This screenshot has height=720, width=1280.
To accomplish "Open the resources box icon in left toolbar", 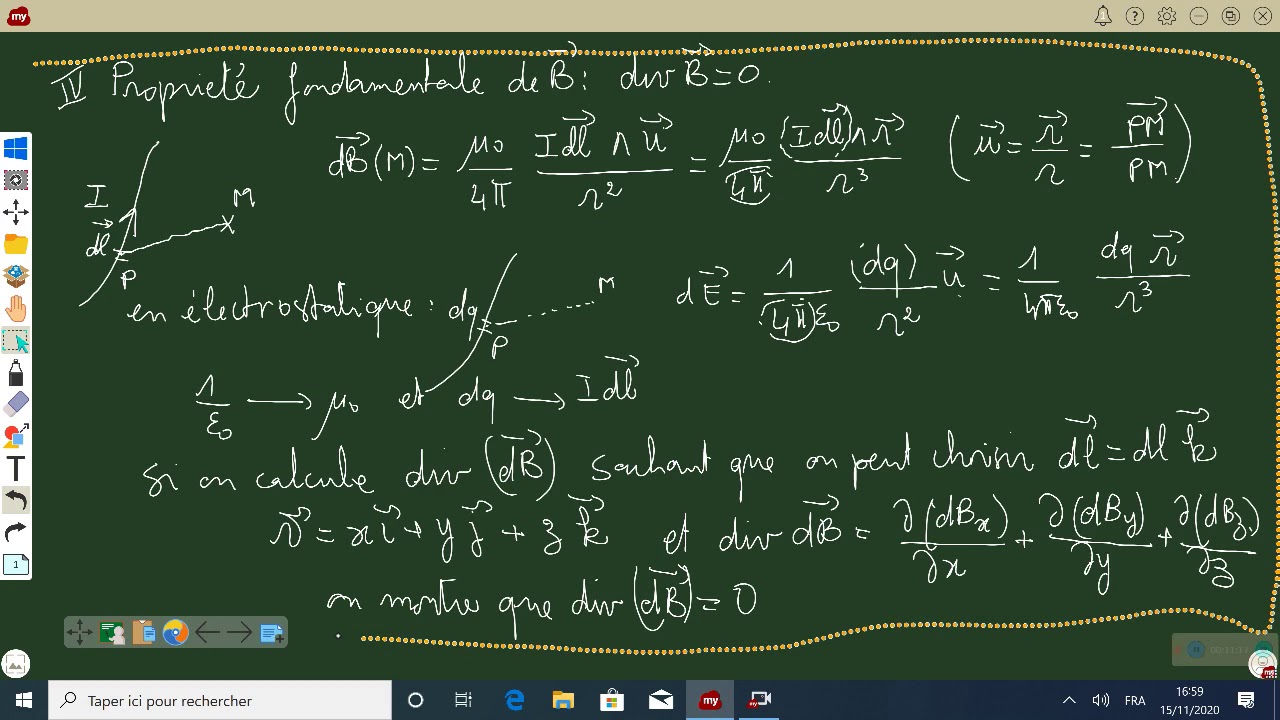I will pos(16,276).
